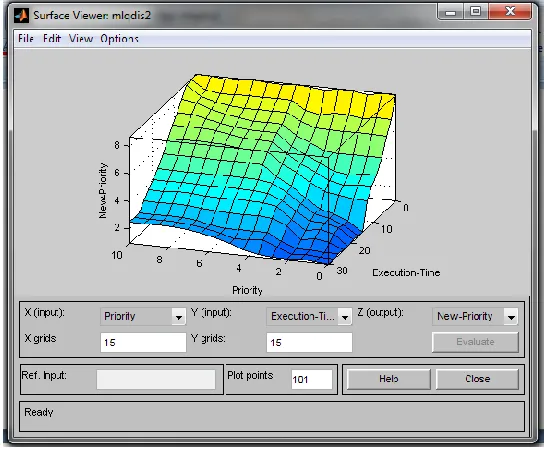
Task: Click the Y grids label
Action: pos(208,338)
